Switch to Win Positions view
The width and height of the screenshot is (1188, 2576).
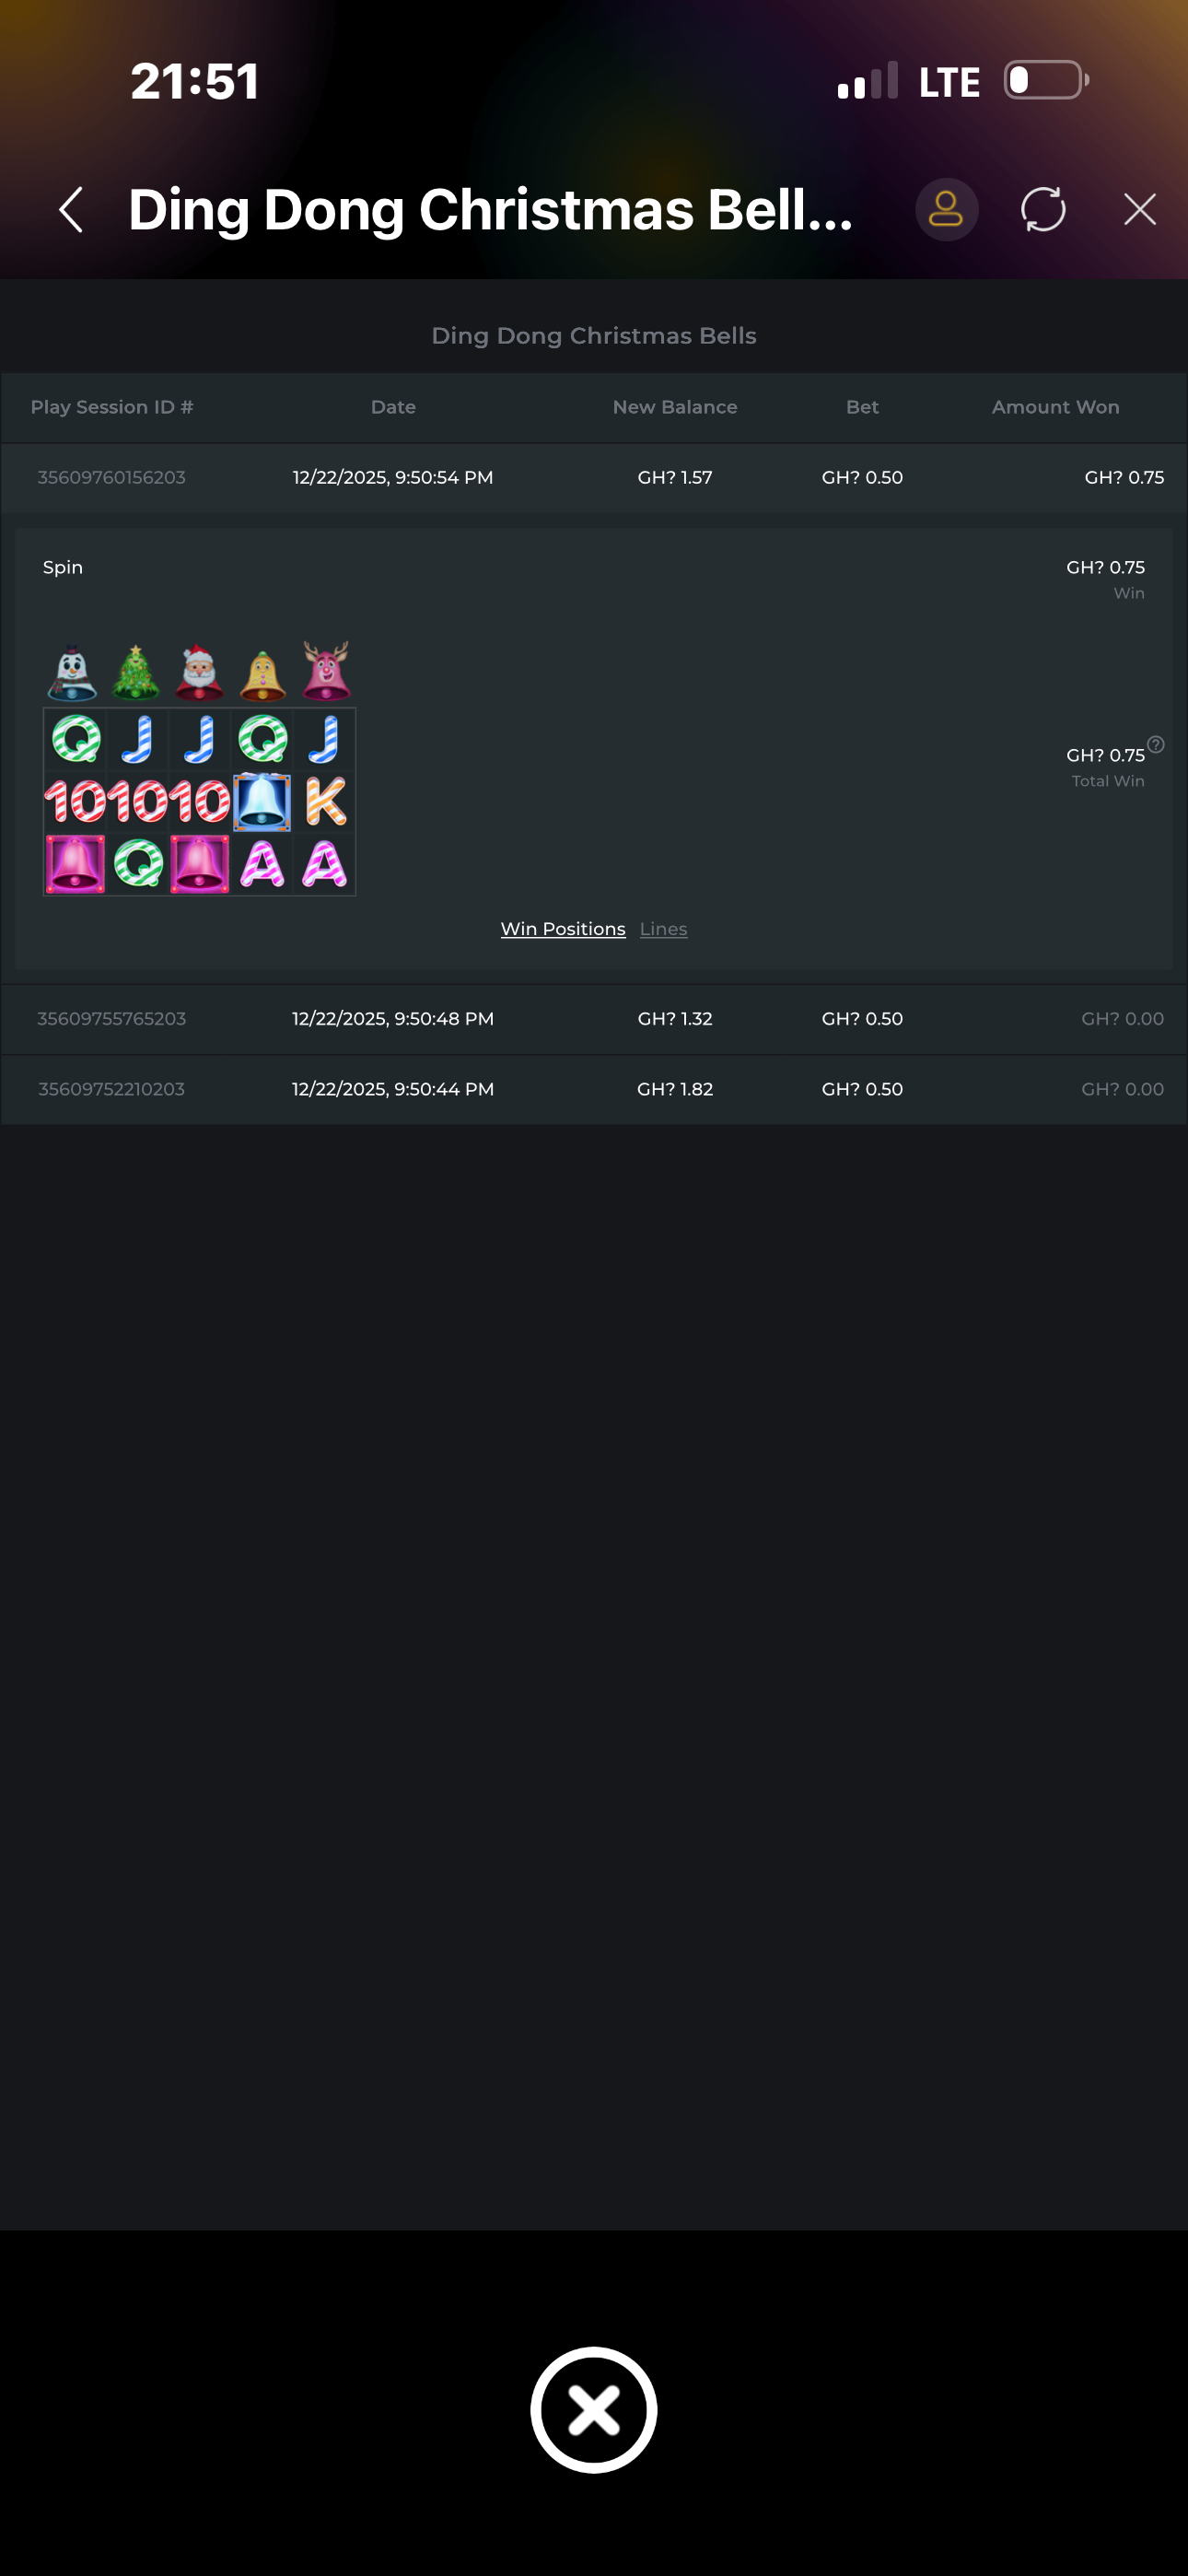click(x=562, y=929)
